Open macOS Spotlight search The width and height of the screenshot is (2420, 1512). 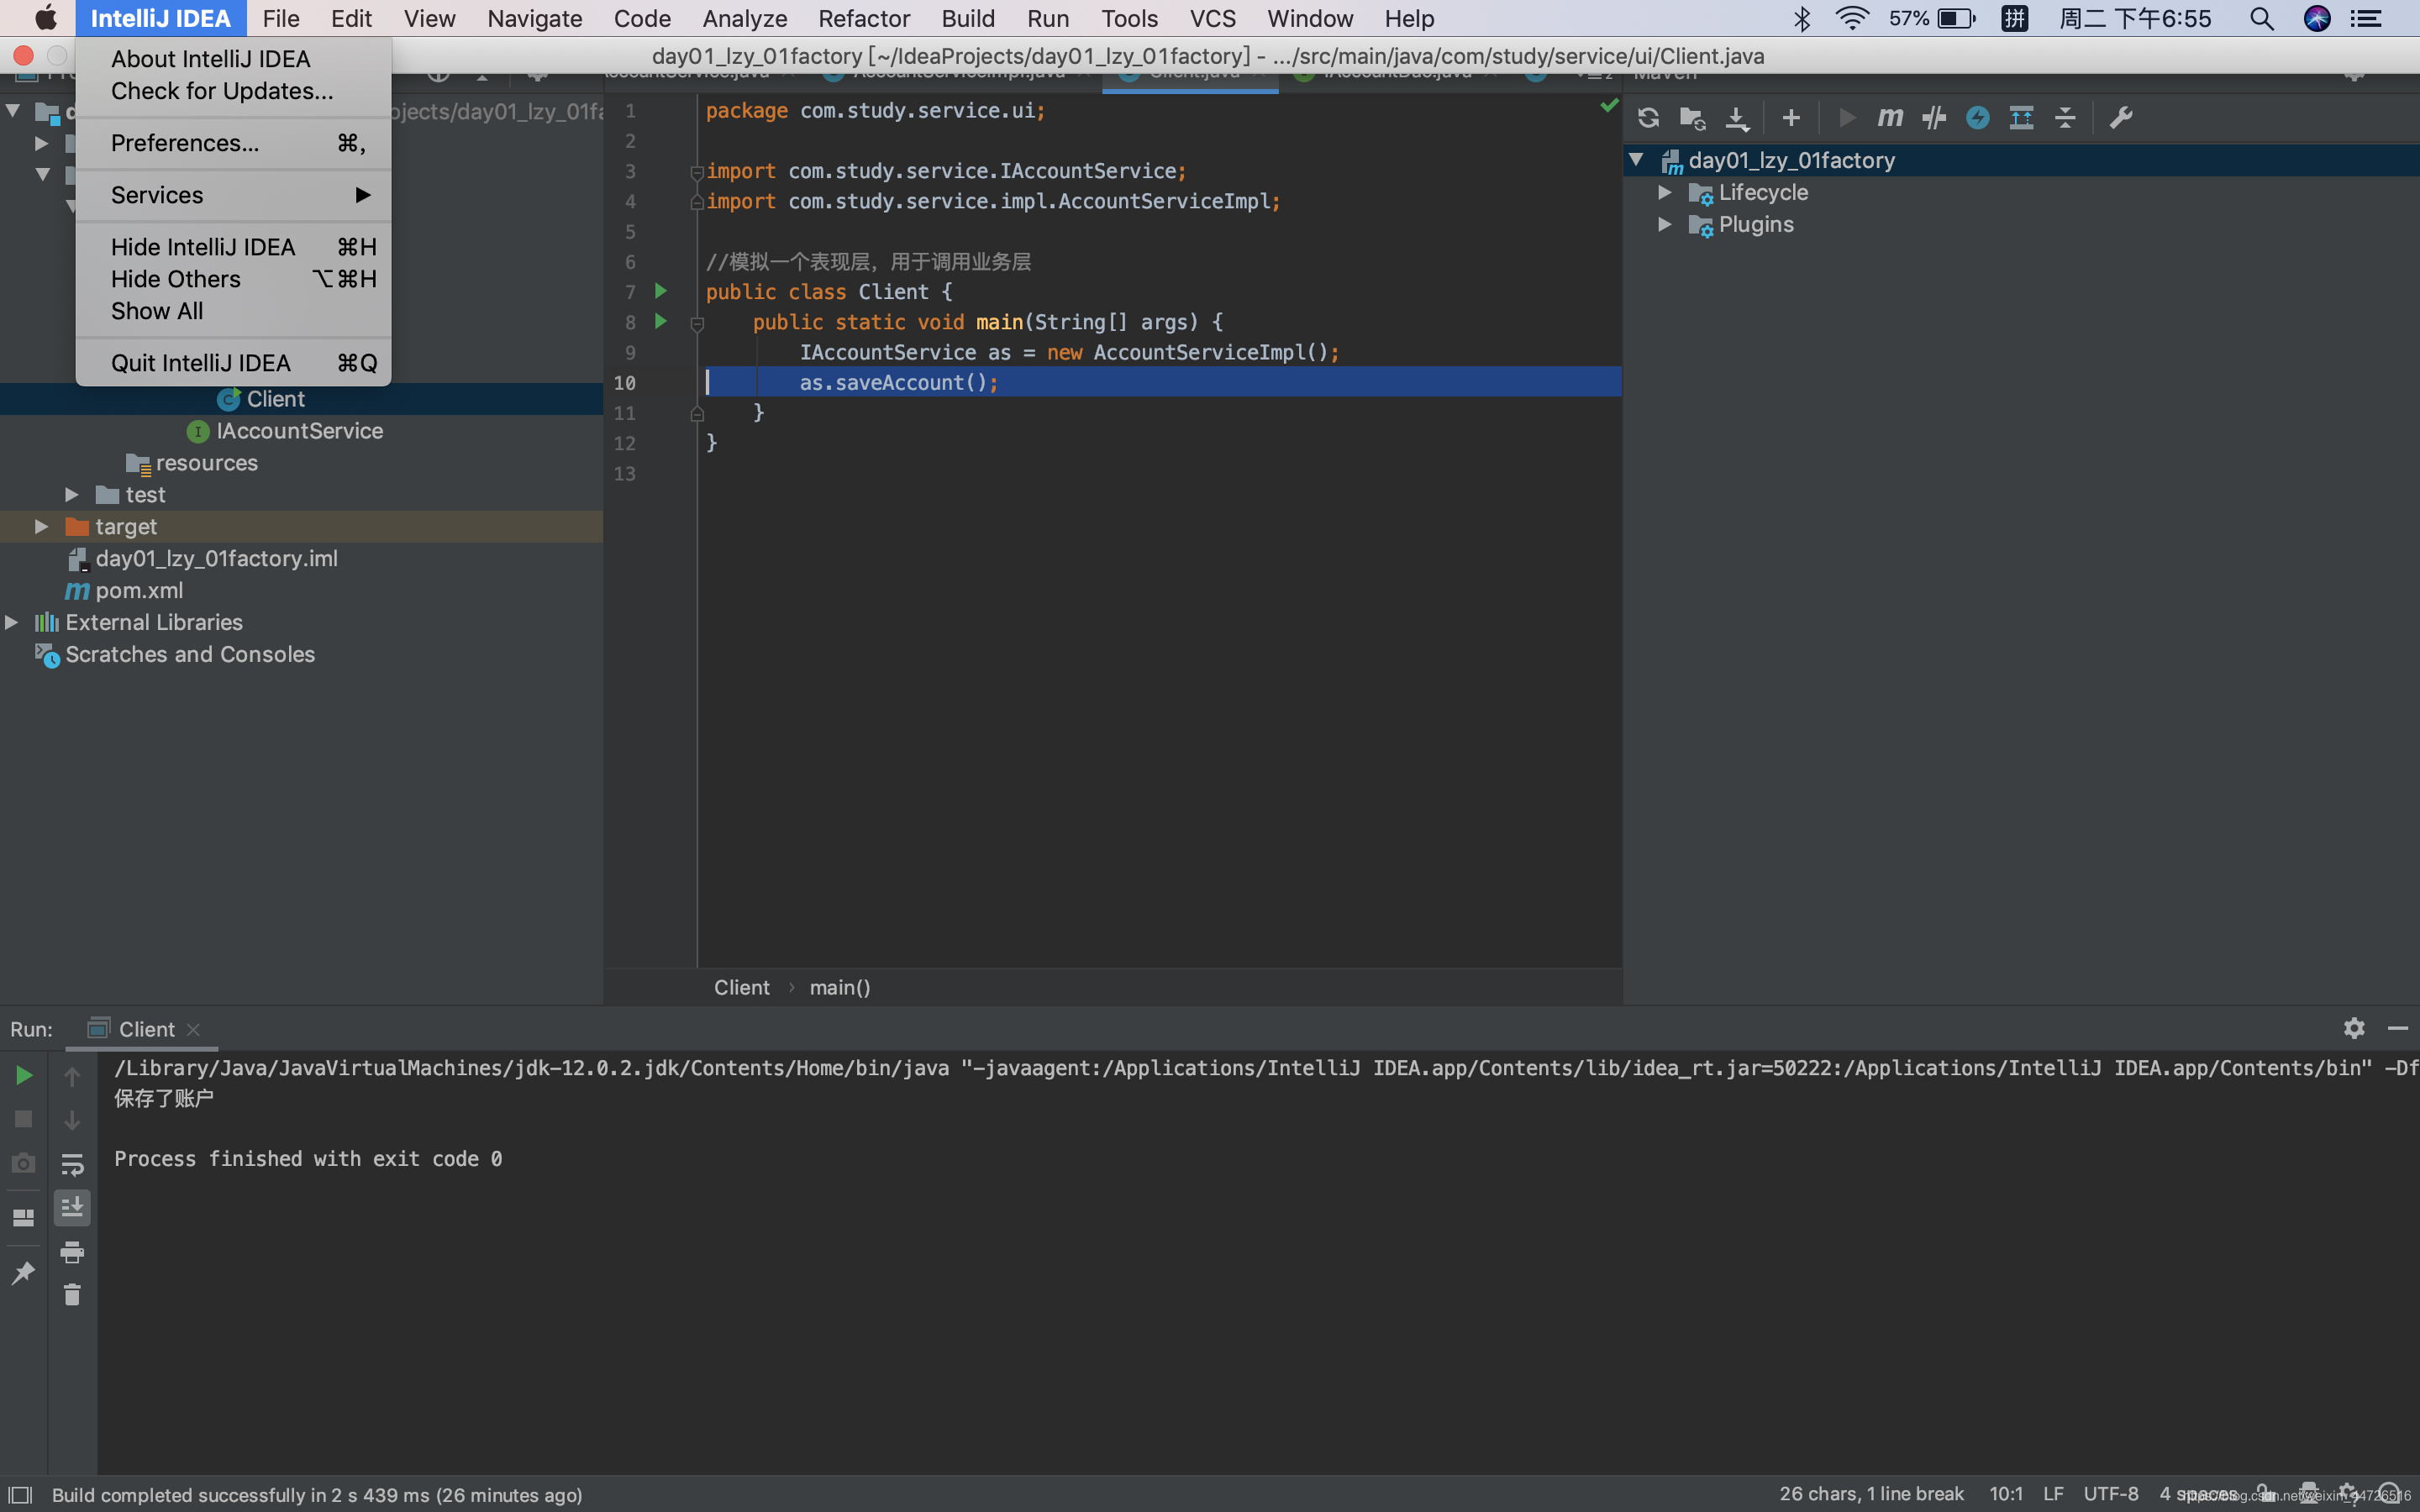(x=2261, y=18)
